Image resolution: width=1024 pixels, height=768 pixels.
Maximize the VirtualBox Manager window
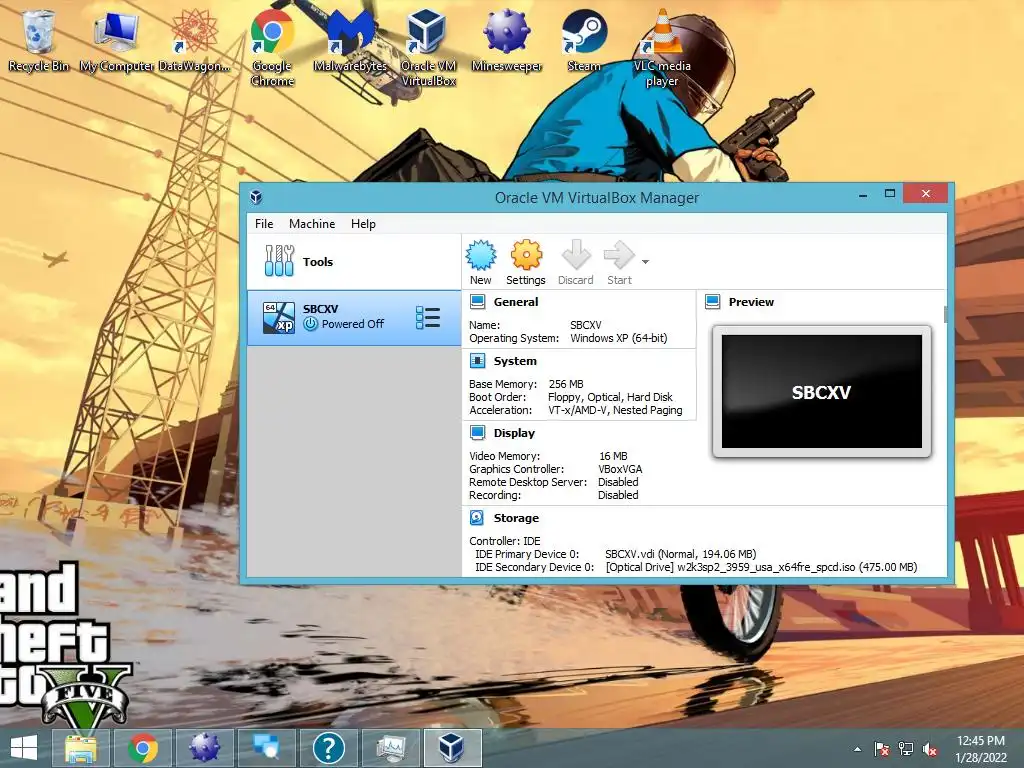[889, 194]
